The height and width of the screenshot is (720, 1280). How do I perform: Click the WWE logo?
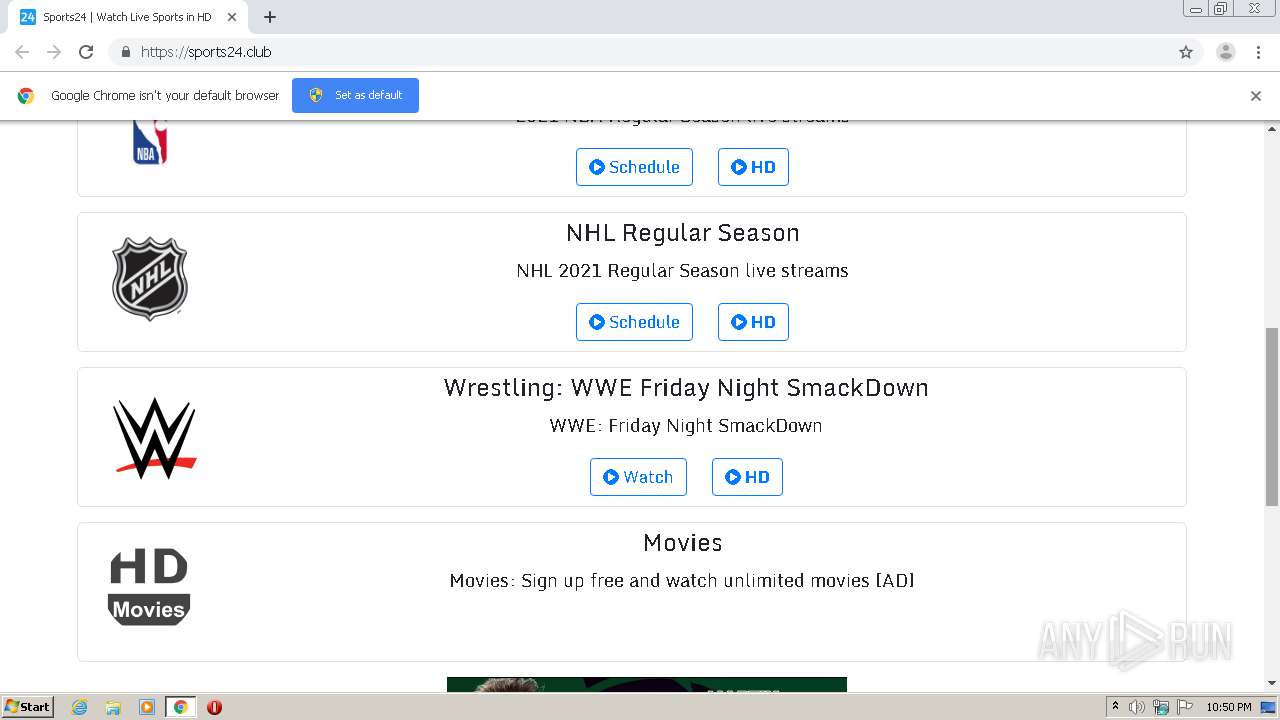(x=154, y=438)
